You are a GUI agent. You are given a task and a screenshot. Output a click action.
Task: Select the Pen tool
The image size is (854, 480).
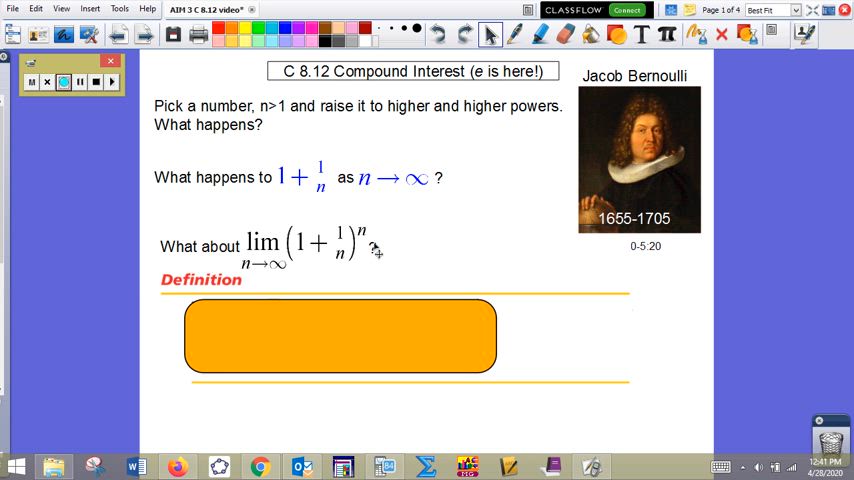point(515,35)
